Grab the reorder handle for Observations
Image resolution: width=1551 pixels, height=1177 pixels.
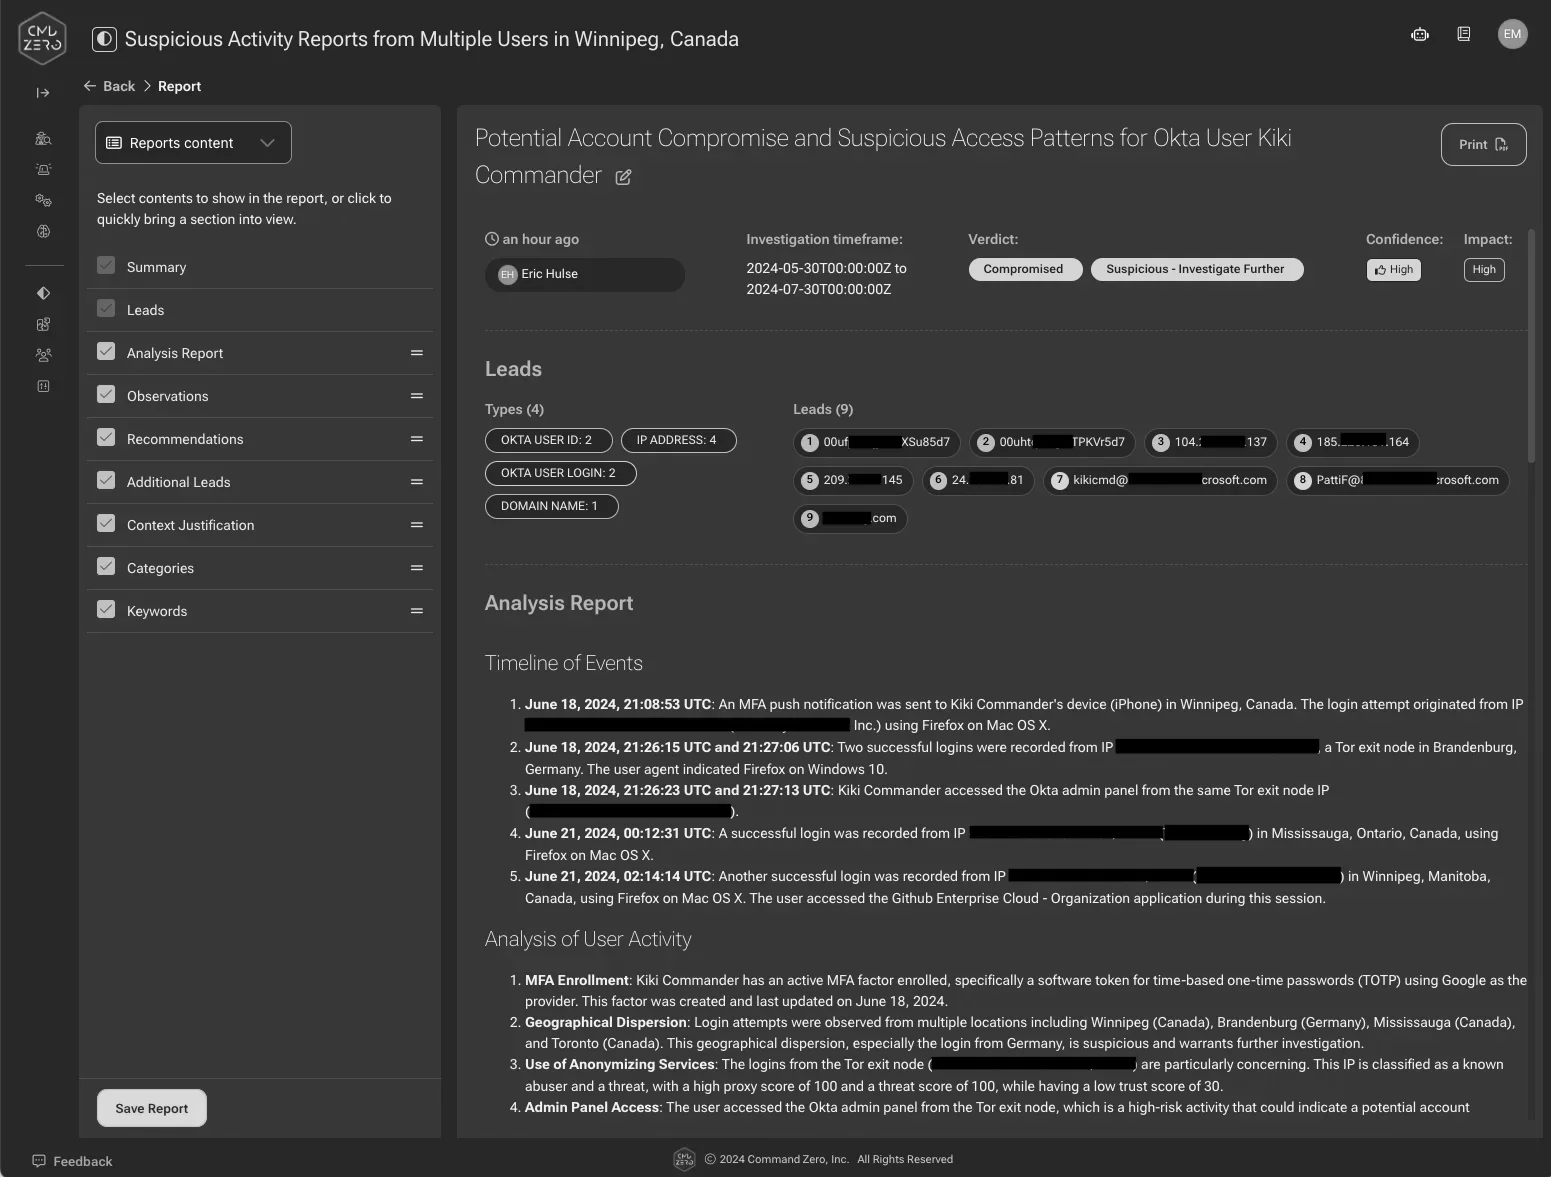[x=417, y=396]
